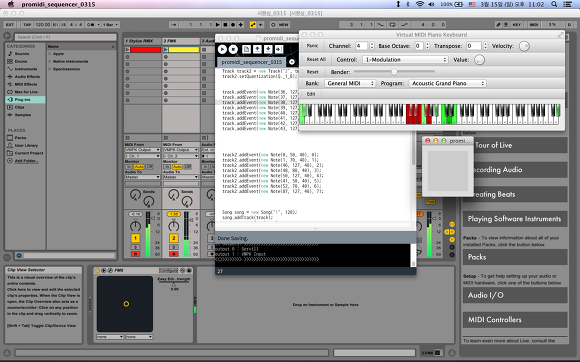Screen dimensions: 580x362
Task: Set track 1 monitor to In
Action: coord(129,167)
